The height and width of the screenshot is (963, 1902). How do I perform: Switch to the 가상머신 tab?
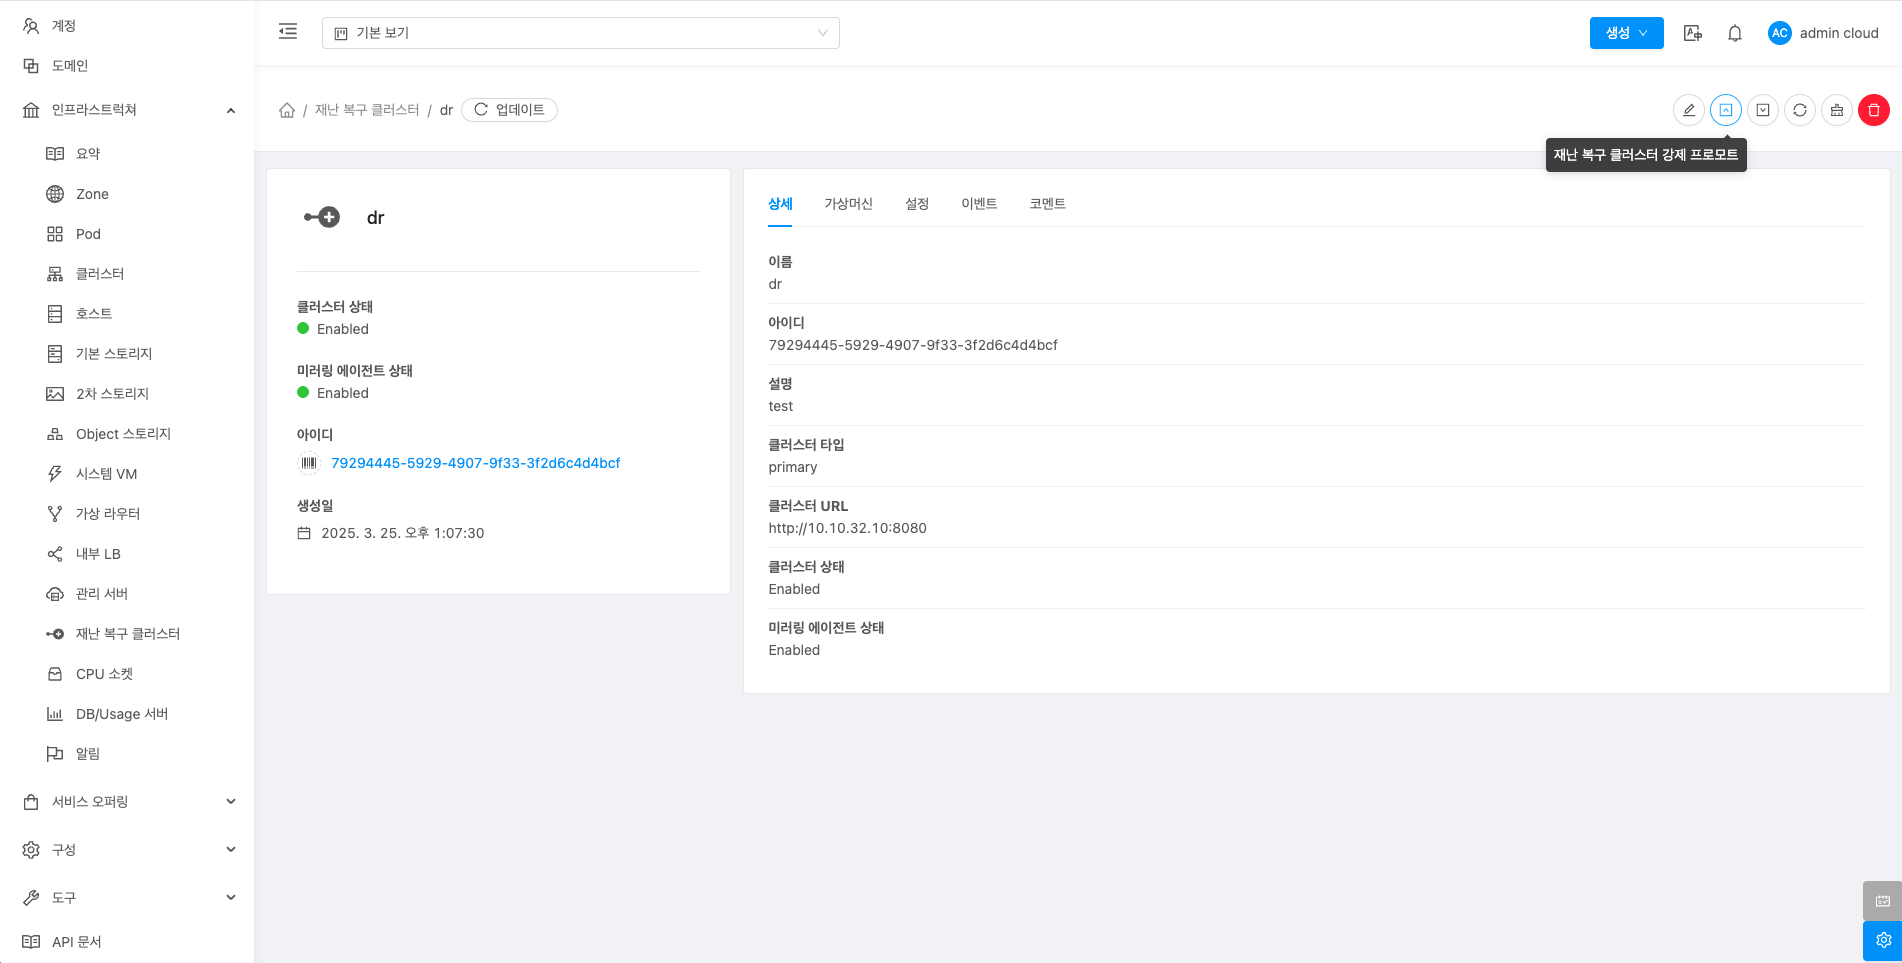click(848, 204)
